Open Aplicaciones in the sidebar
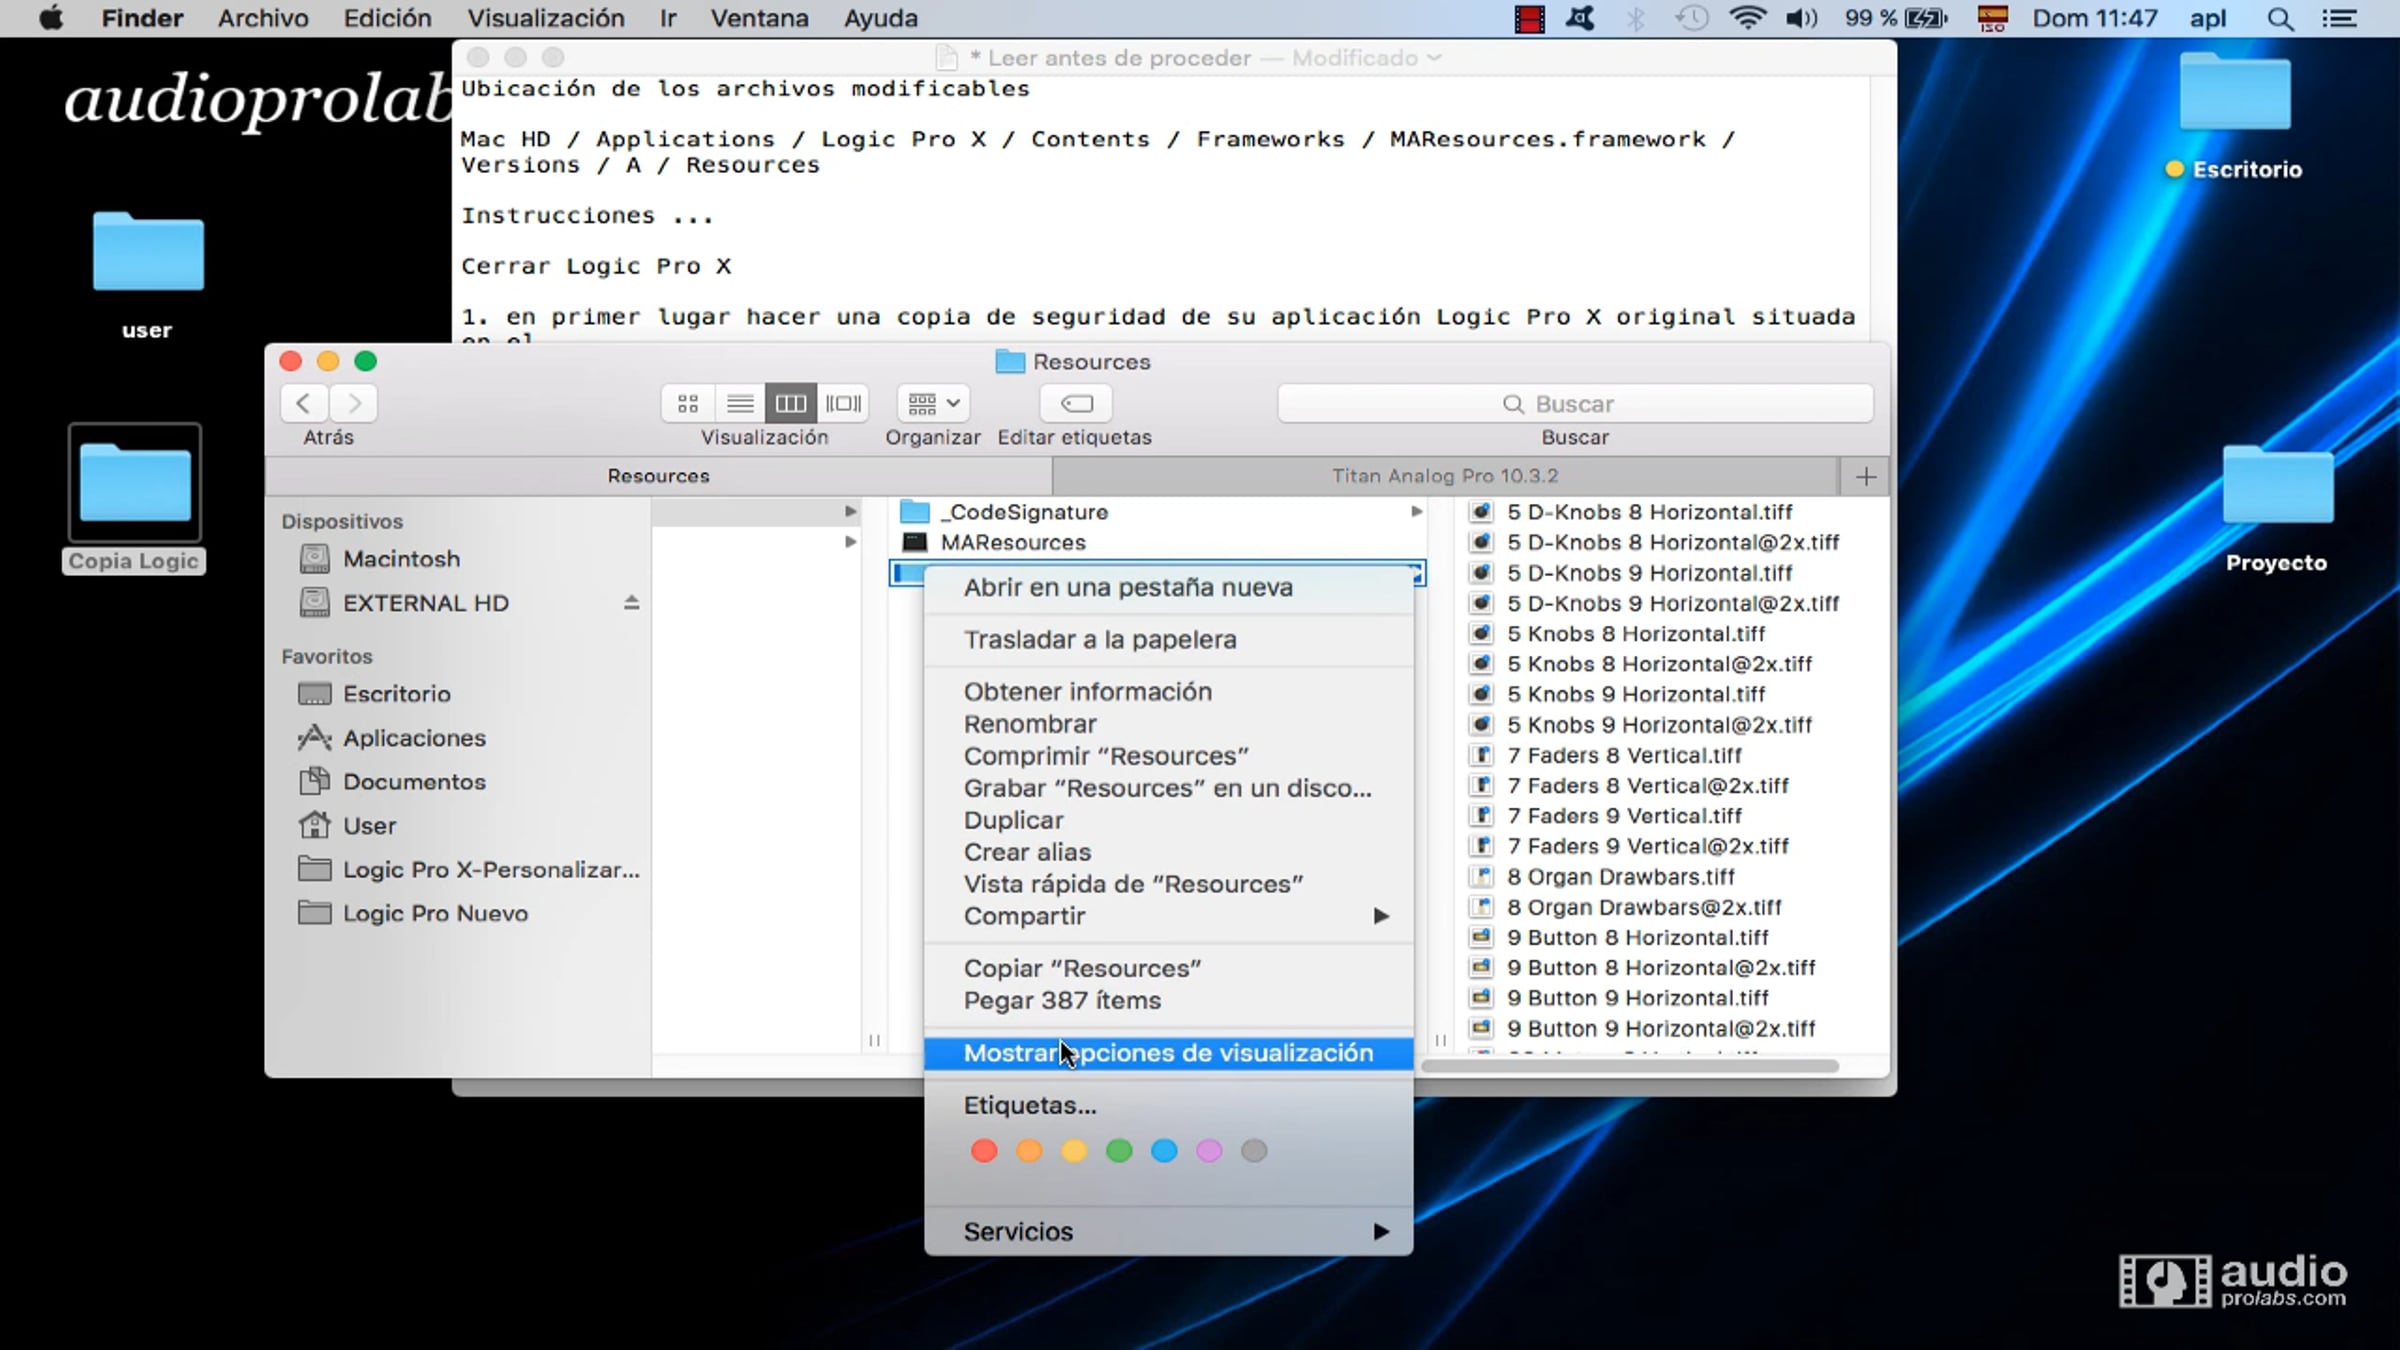The width and height of the screenshot is (2400, 1350). (x=414, y=738)
